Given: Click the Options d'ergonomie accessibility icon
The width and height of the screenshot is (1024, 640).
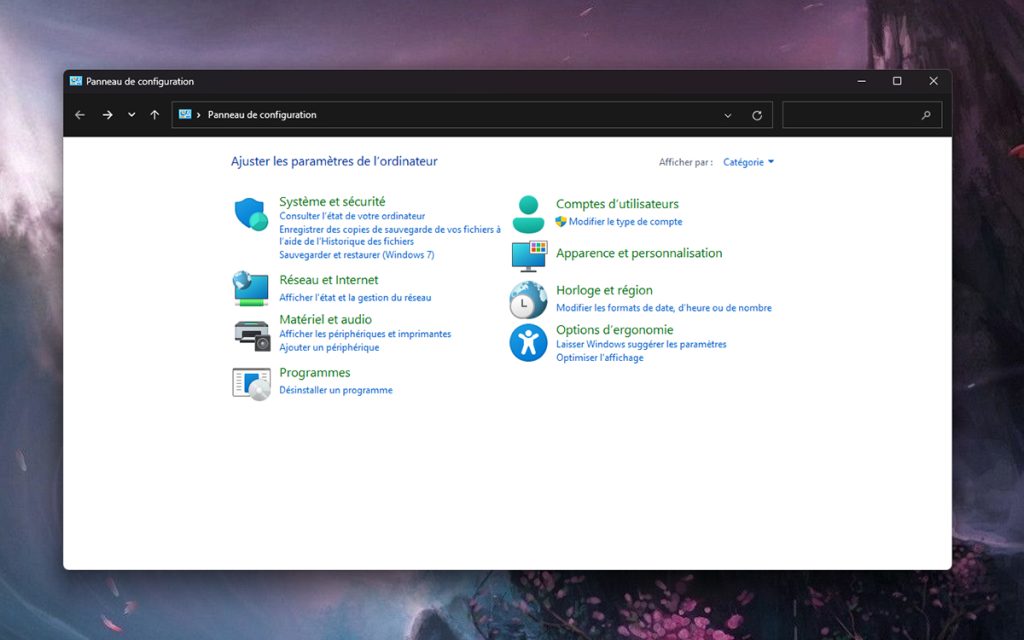Looking at the screenshot, I should pos(527,343).
